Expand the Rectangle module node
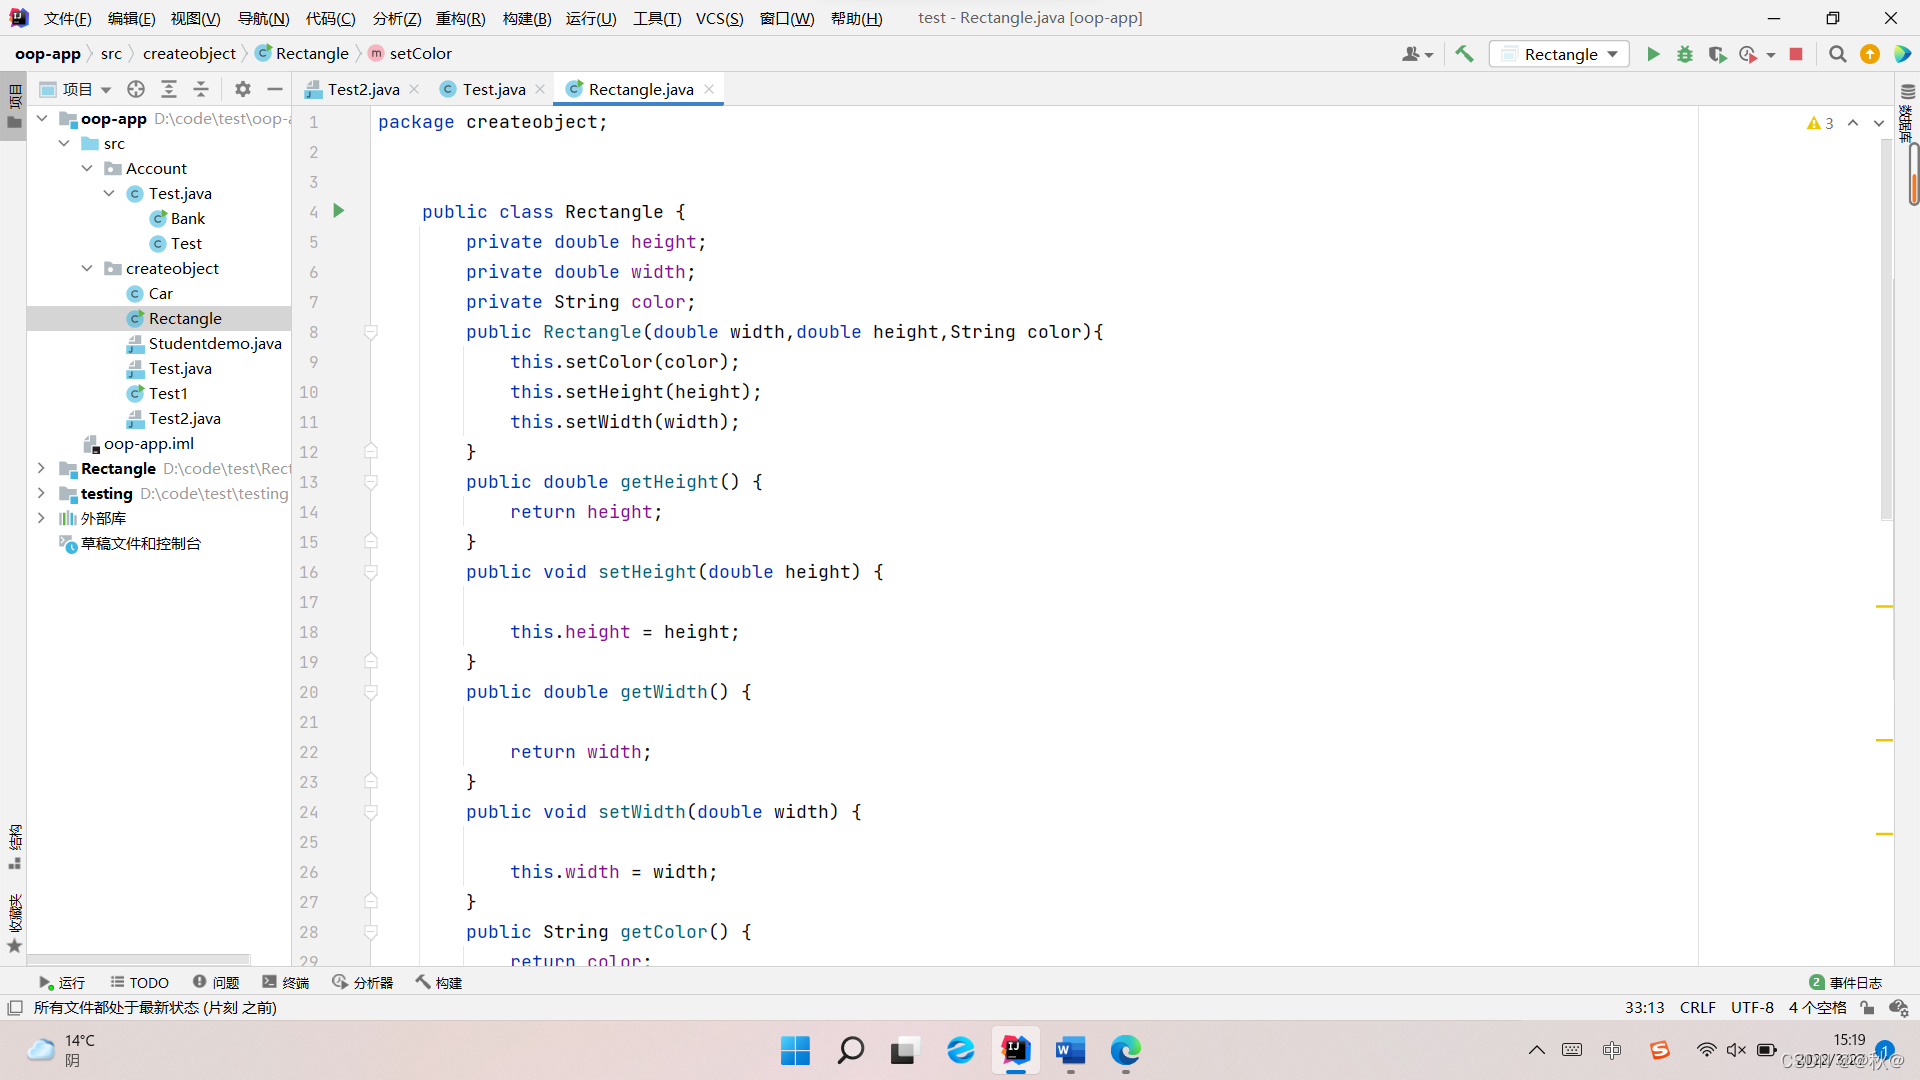This screenshot has height=1080, width=1920. [41, 469]
